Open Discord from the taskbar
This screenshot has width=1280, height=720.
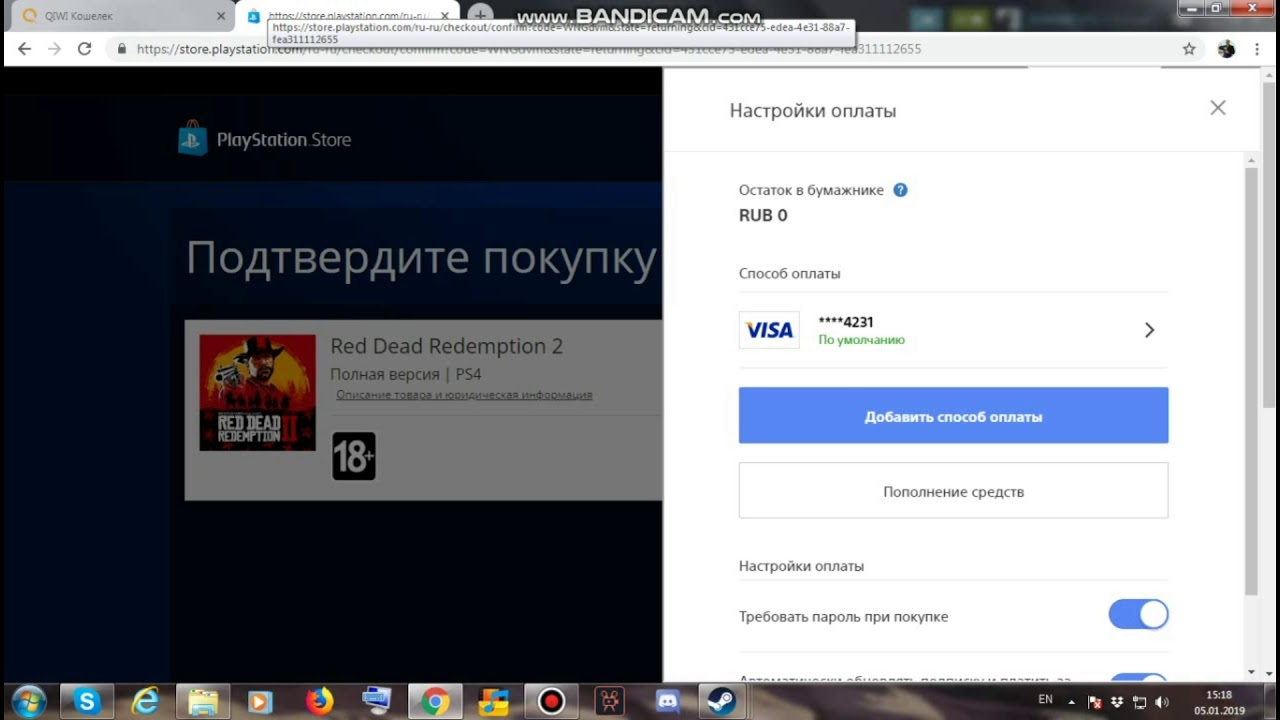click(x=667, y=702)
